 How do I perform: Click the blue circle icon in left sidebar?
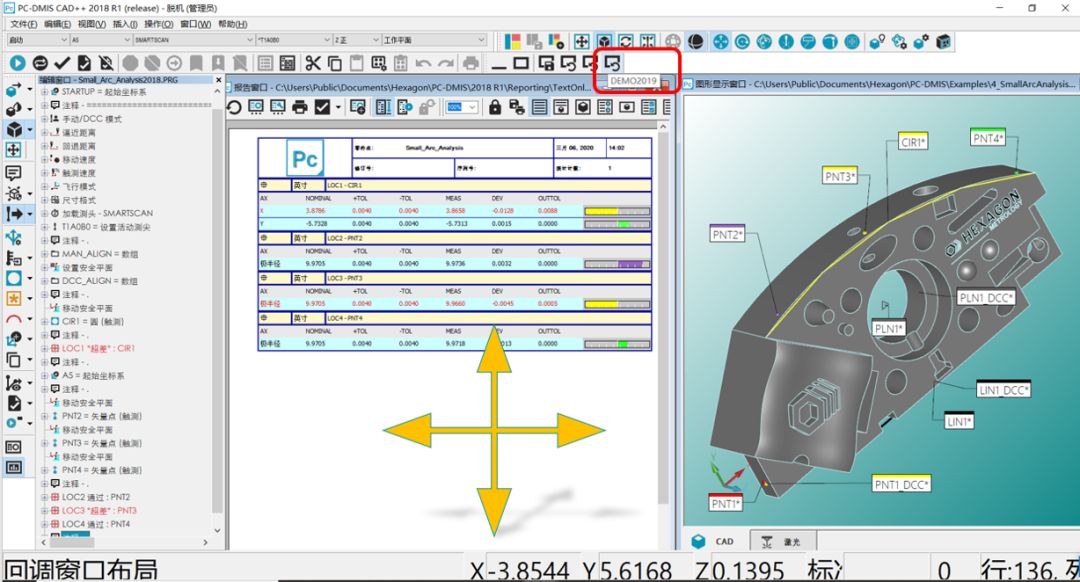[x=14, y=278]
